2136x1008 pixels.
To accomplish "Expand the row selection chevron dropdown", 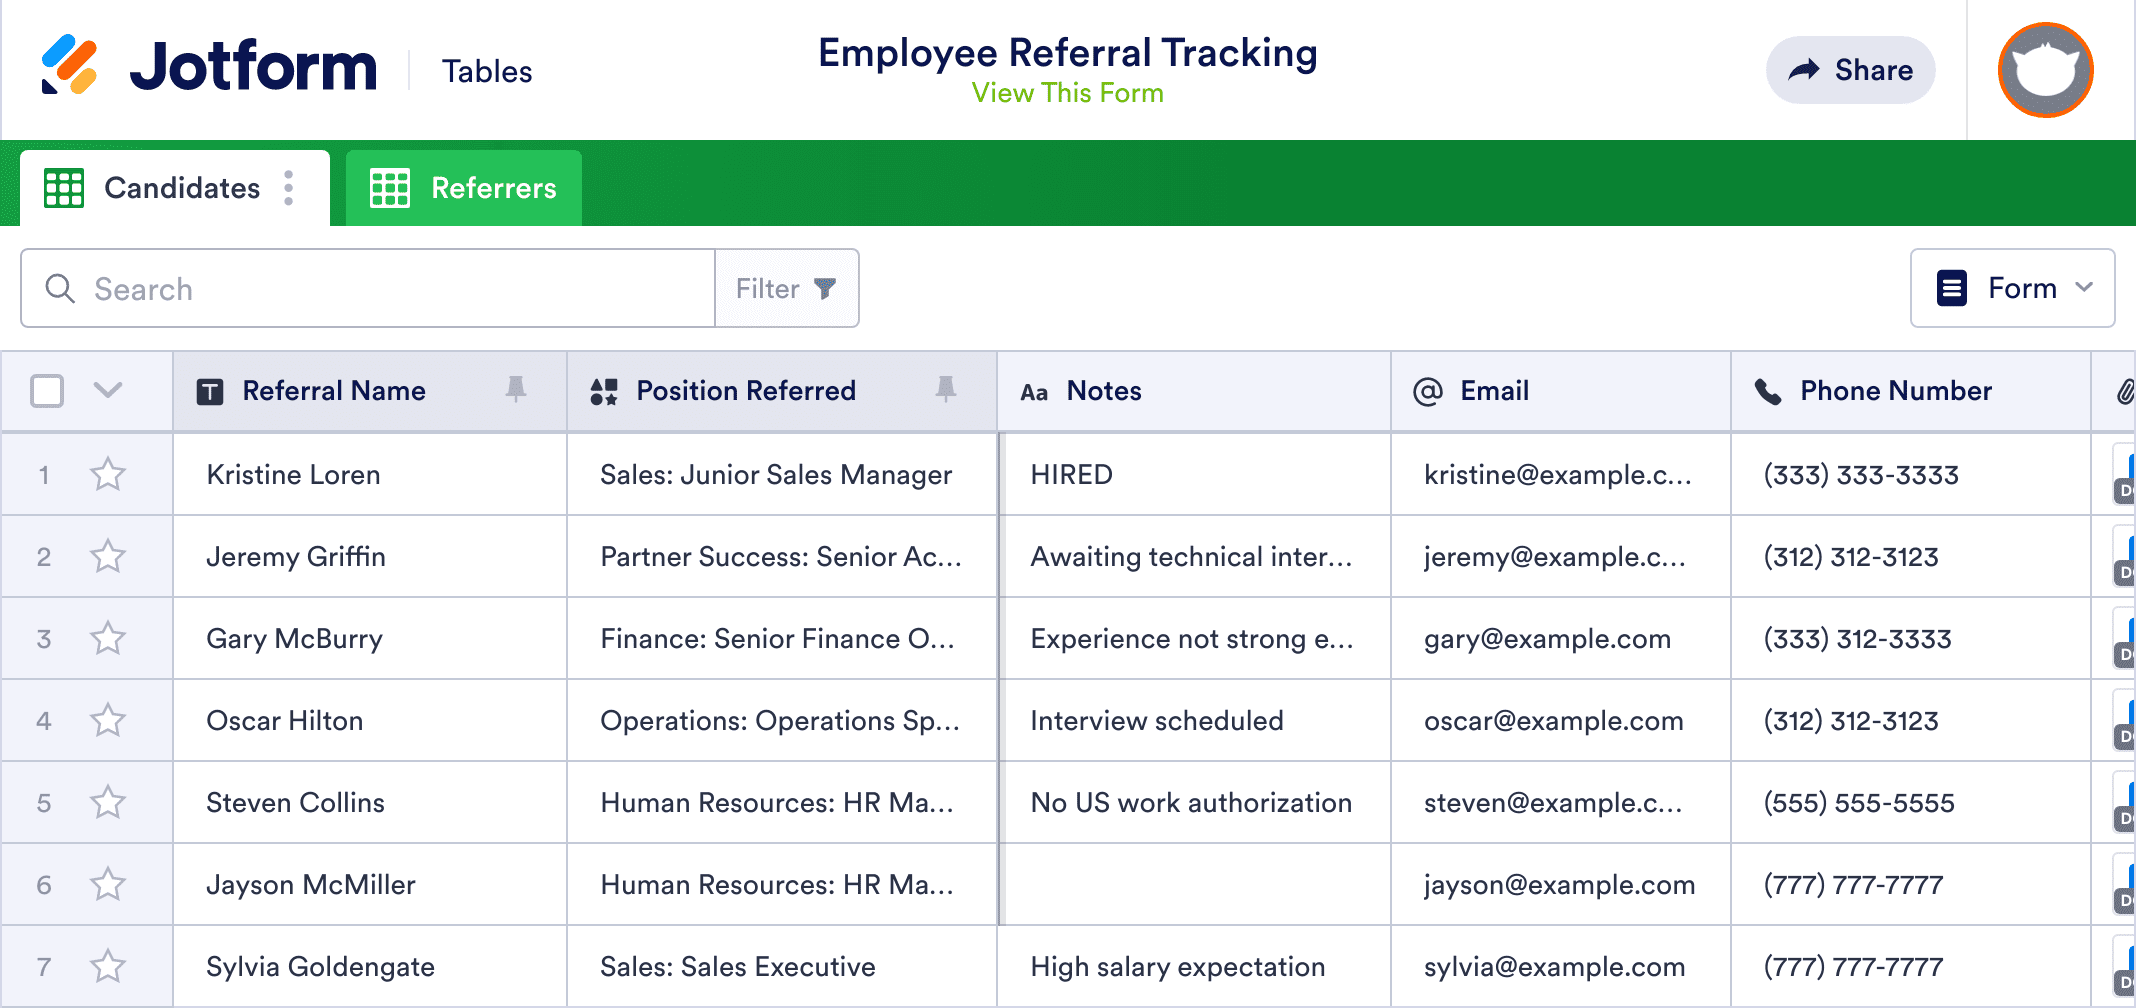I will point(108,390).
